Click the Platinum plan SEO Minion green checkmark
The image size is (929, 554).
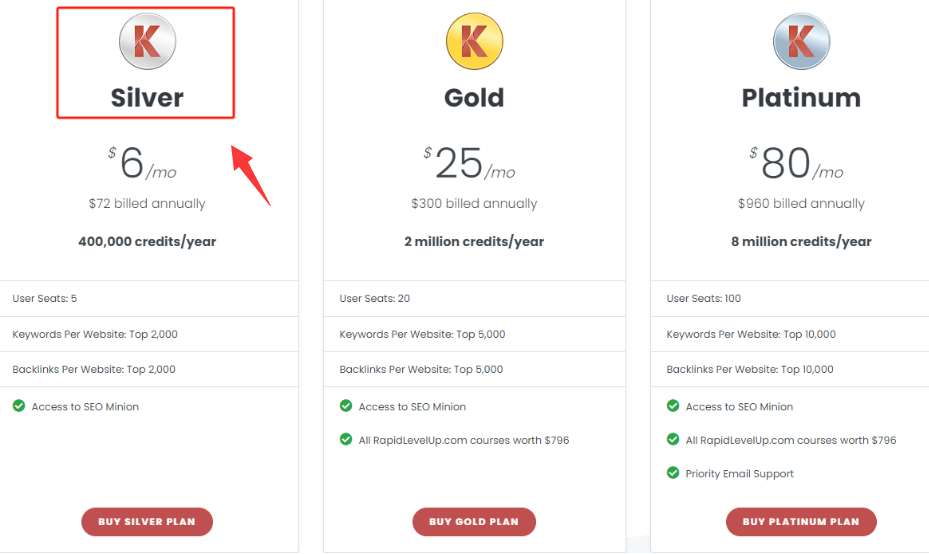click(673, 406)
